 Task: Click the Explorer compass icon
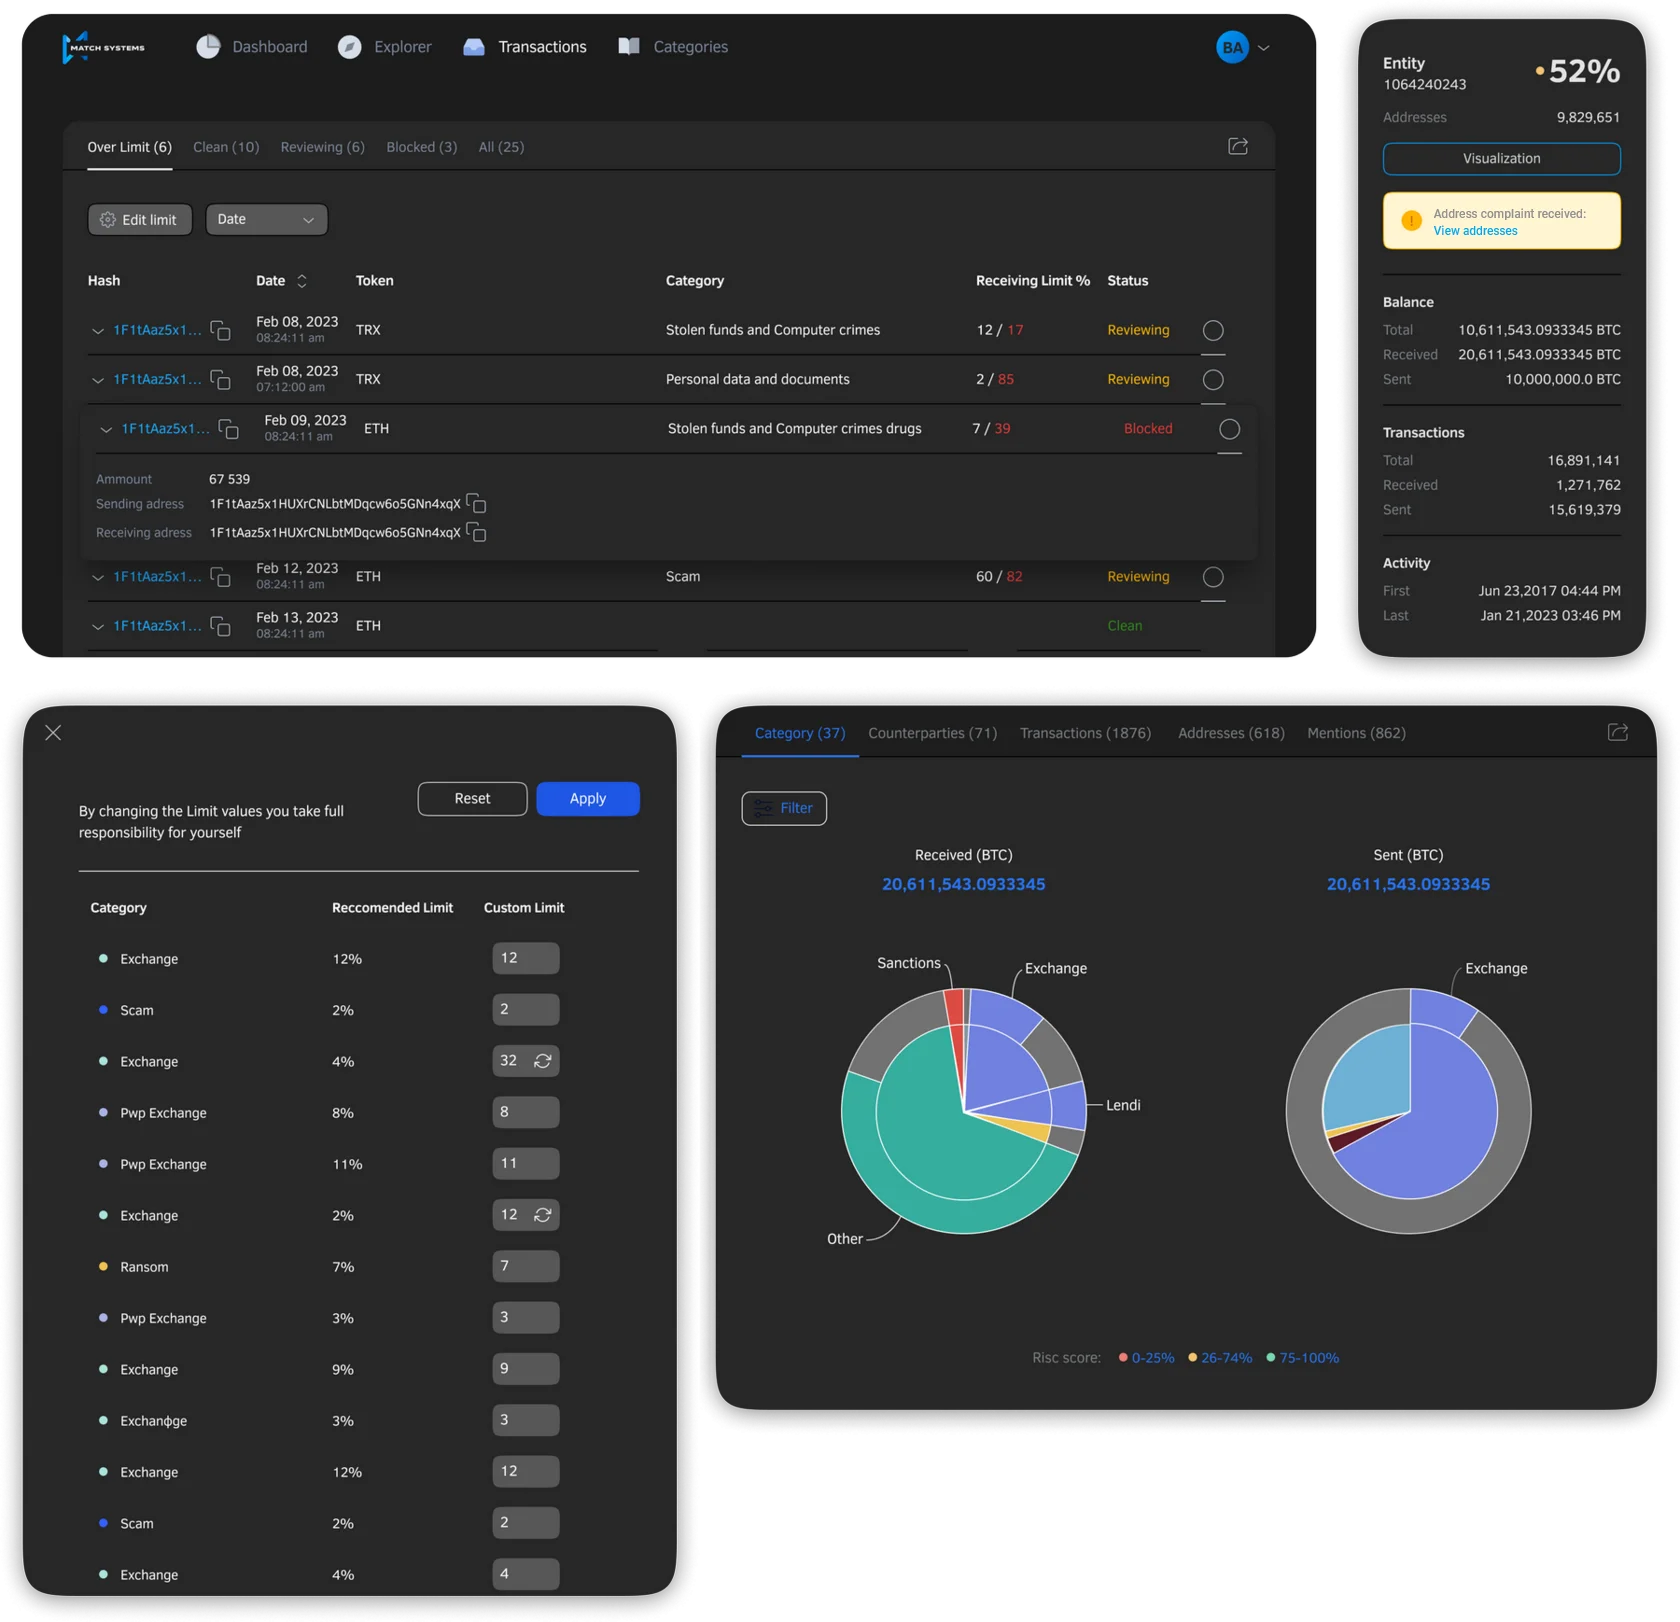(349, 47)
